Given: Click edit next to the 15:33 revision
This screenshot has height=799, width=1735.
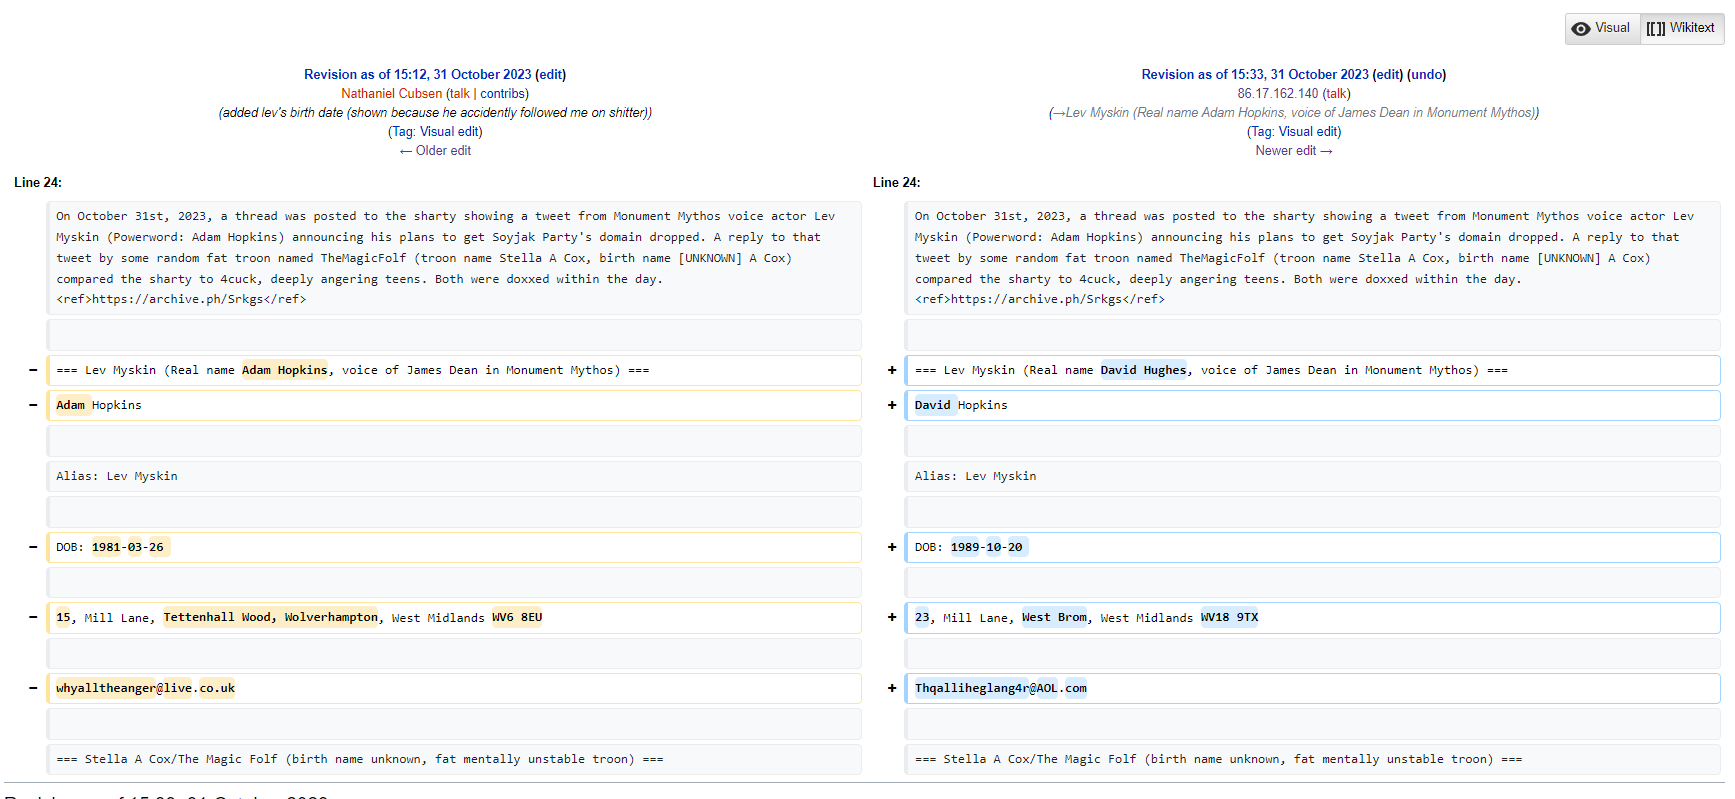Looking at the screenshot, I should [x=1387, y=75].
